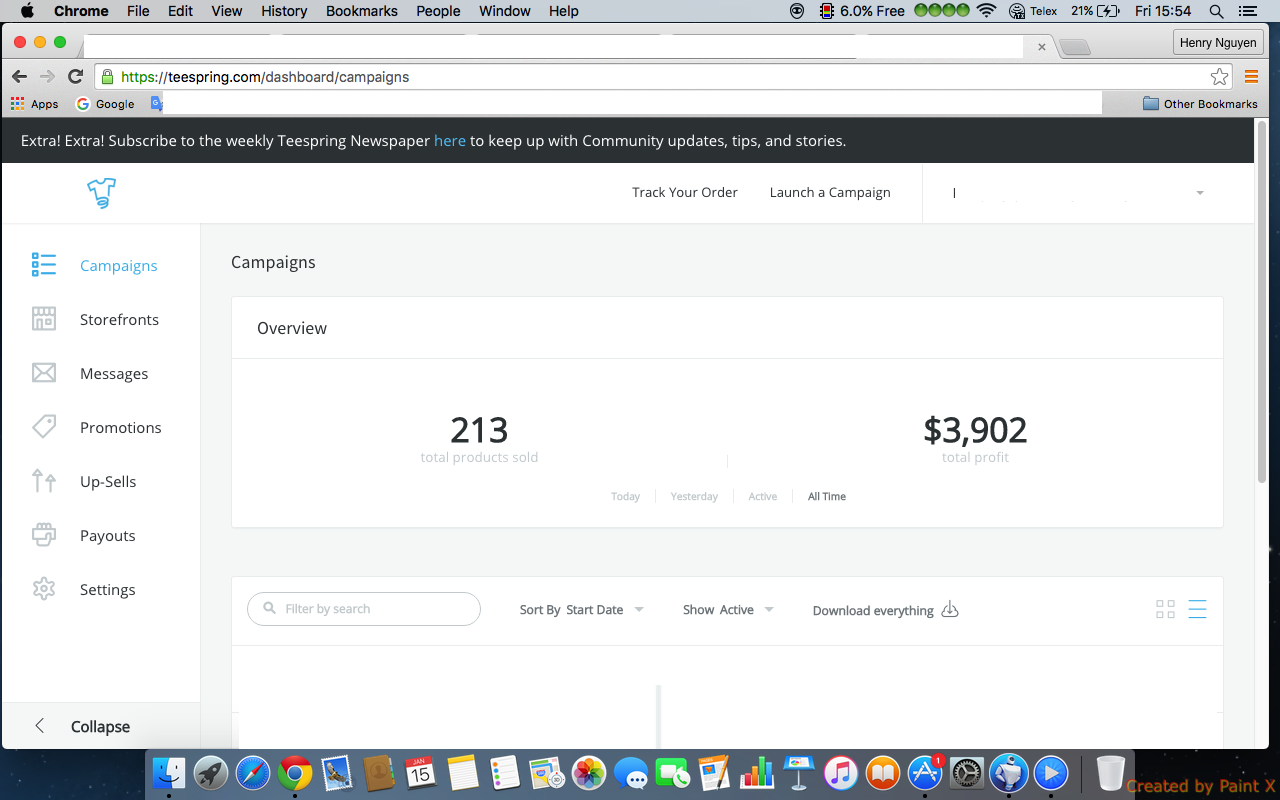Reload the Teespring page
Viewport: 1280px width, 800px height.
[x=75, y=77]
